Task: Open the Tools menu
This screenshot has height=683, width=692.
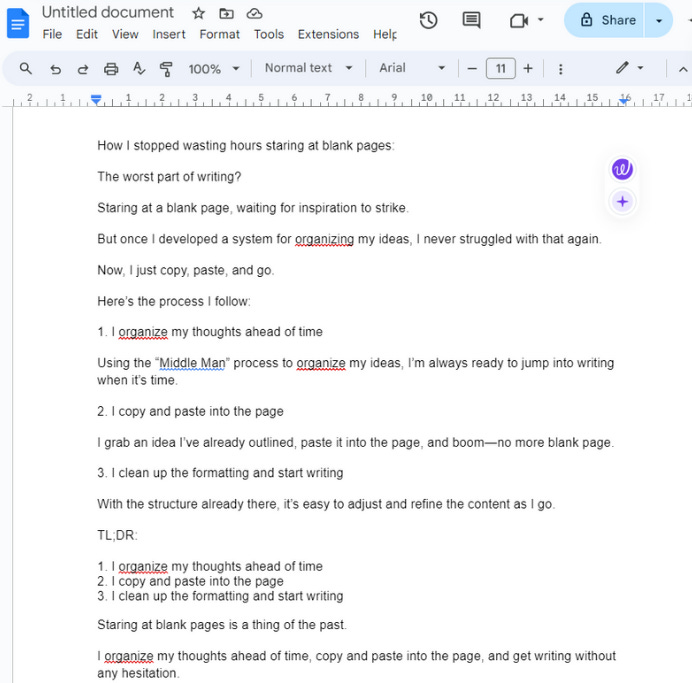Action: coord(268,34)
